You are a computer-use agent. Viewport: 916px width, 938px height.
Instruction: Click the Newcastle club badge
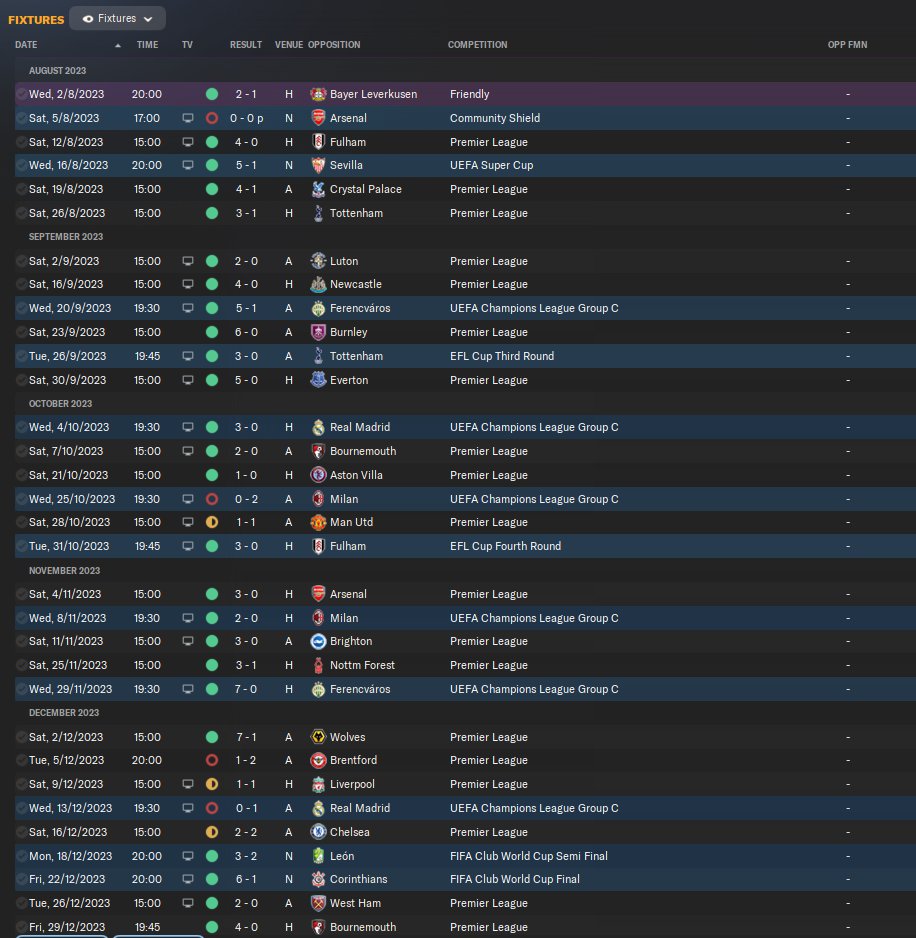click(x=318, y=284)
